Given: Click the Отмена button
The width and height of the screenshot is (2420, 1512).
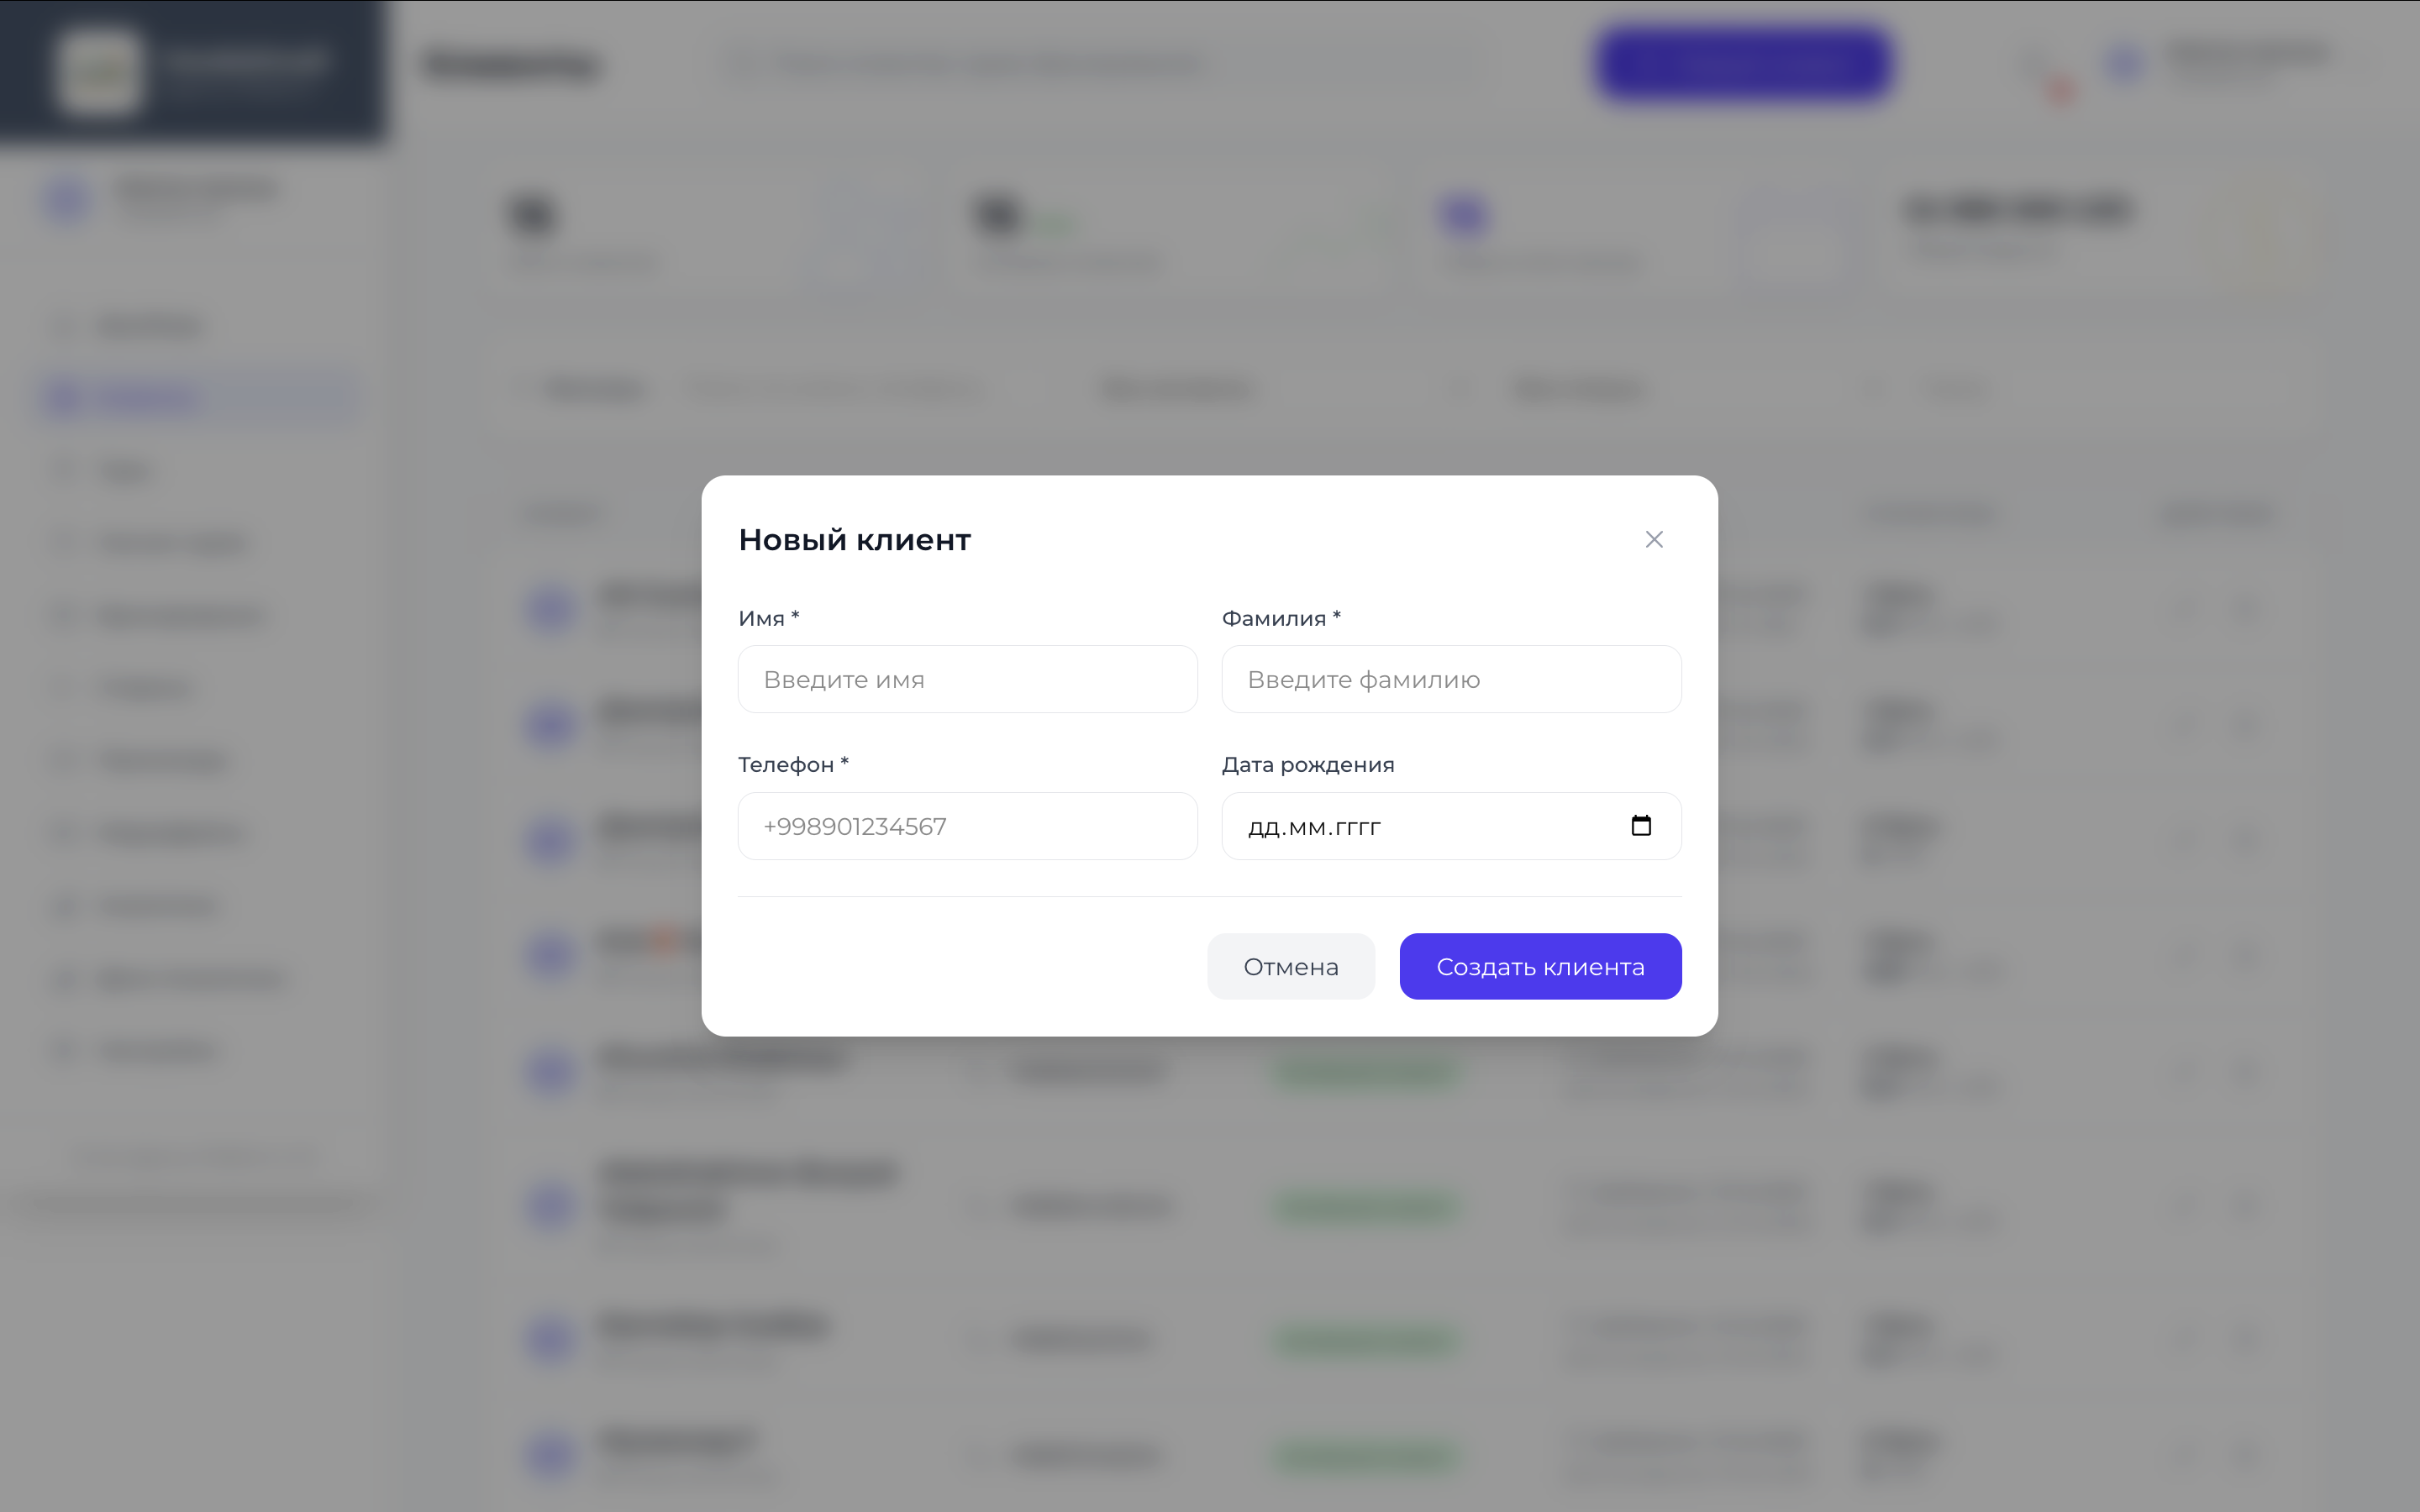Looking at the screenshot, I should [1290, 966].
